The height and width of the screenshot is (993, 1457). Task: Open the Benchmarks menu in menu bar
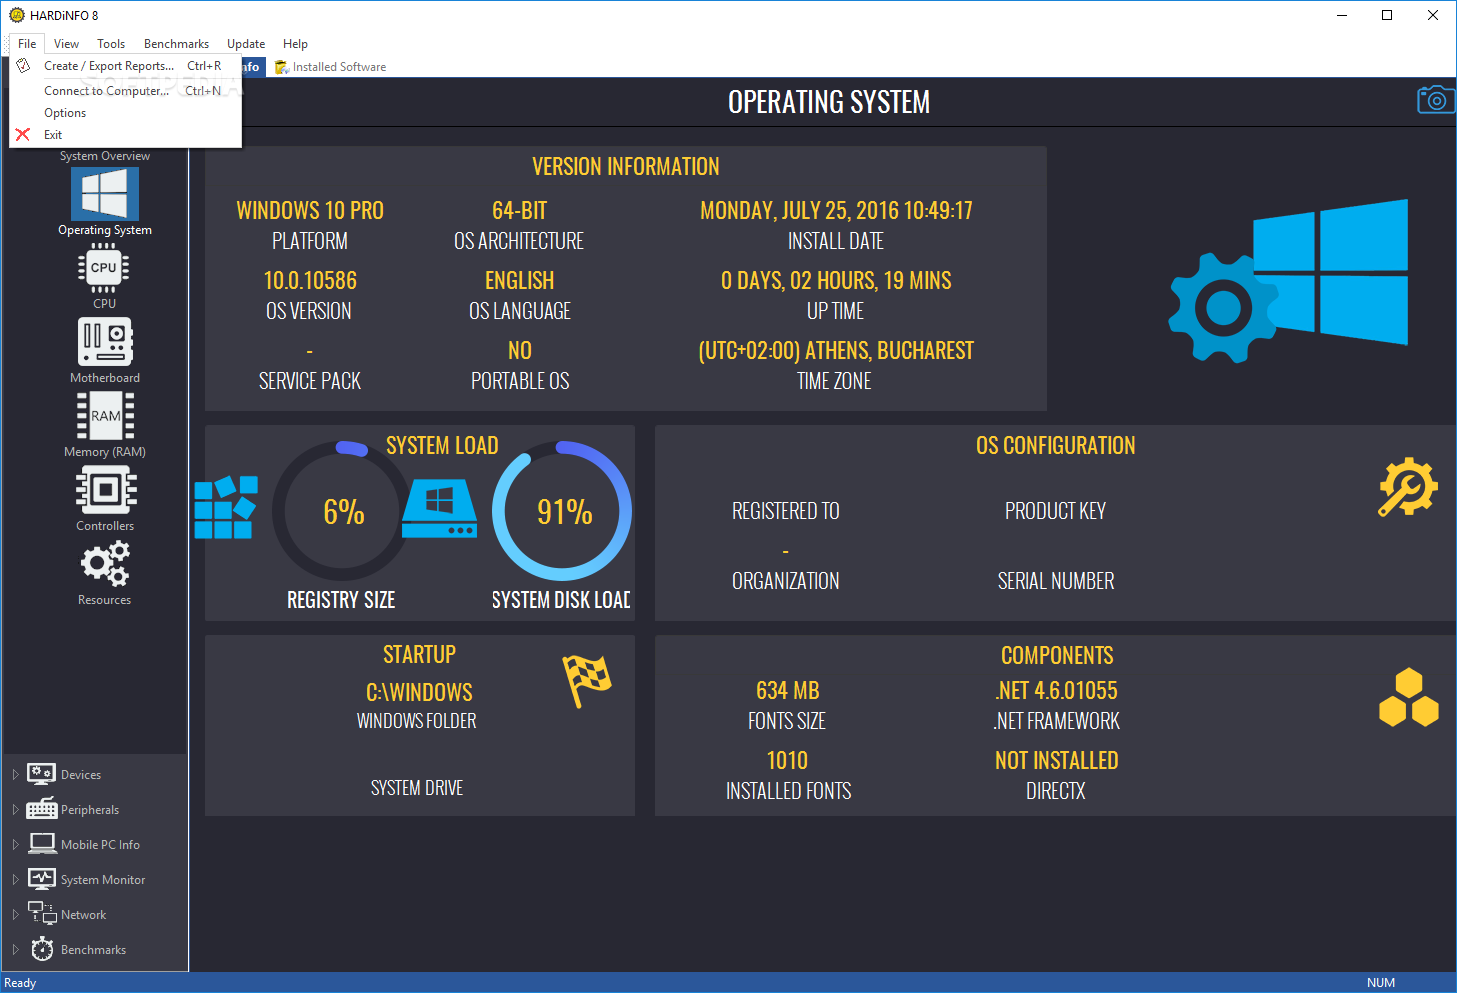point(176,44)
